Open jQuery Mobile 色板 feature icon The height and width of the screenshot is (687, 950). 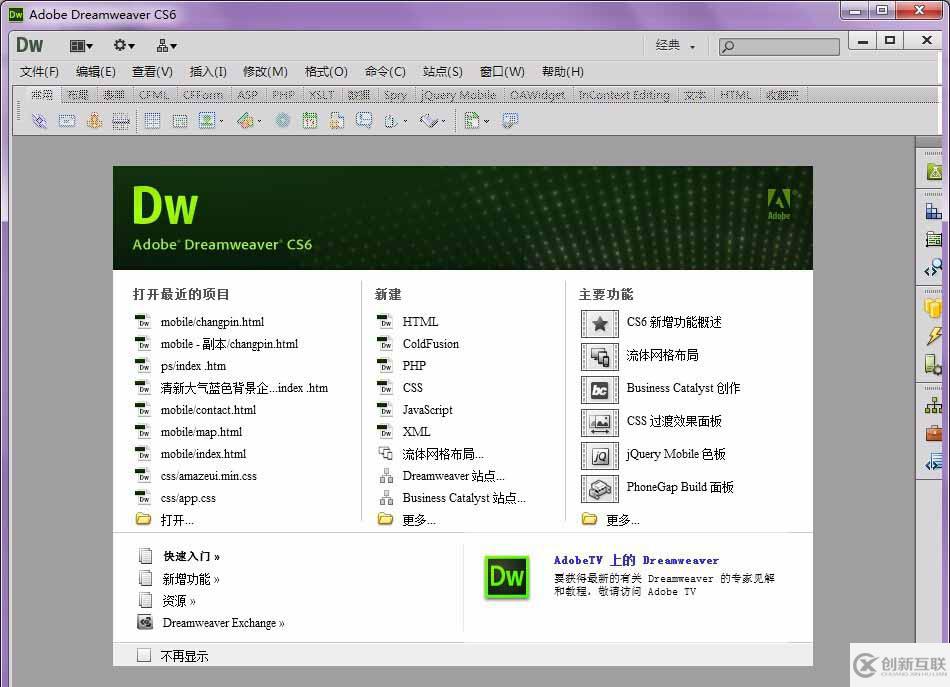tap(600, 456)
